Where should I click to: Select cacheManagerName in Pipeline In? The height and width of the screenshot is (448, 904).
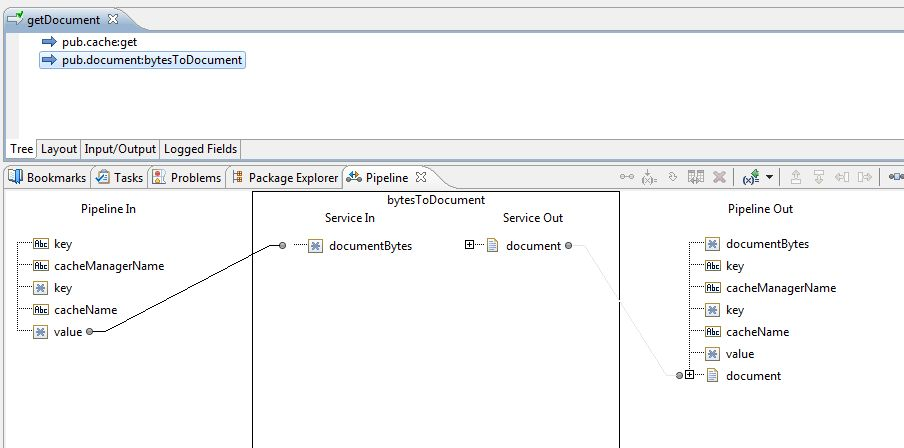pyautogui.click(x=109, y=266)
